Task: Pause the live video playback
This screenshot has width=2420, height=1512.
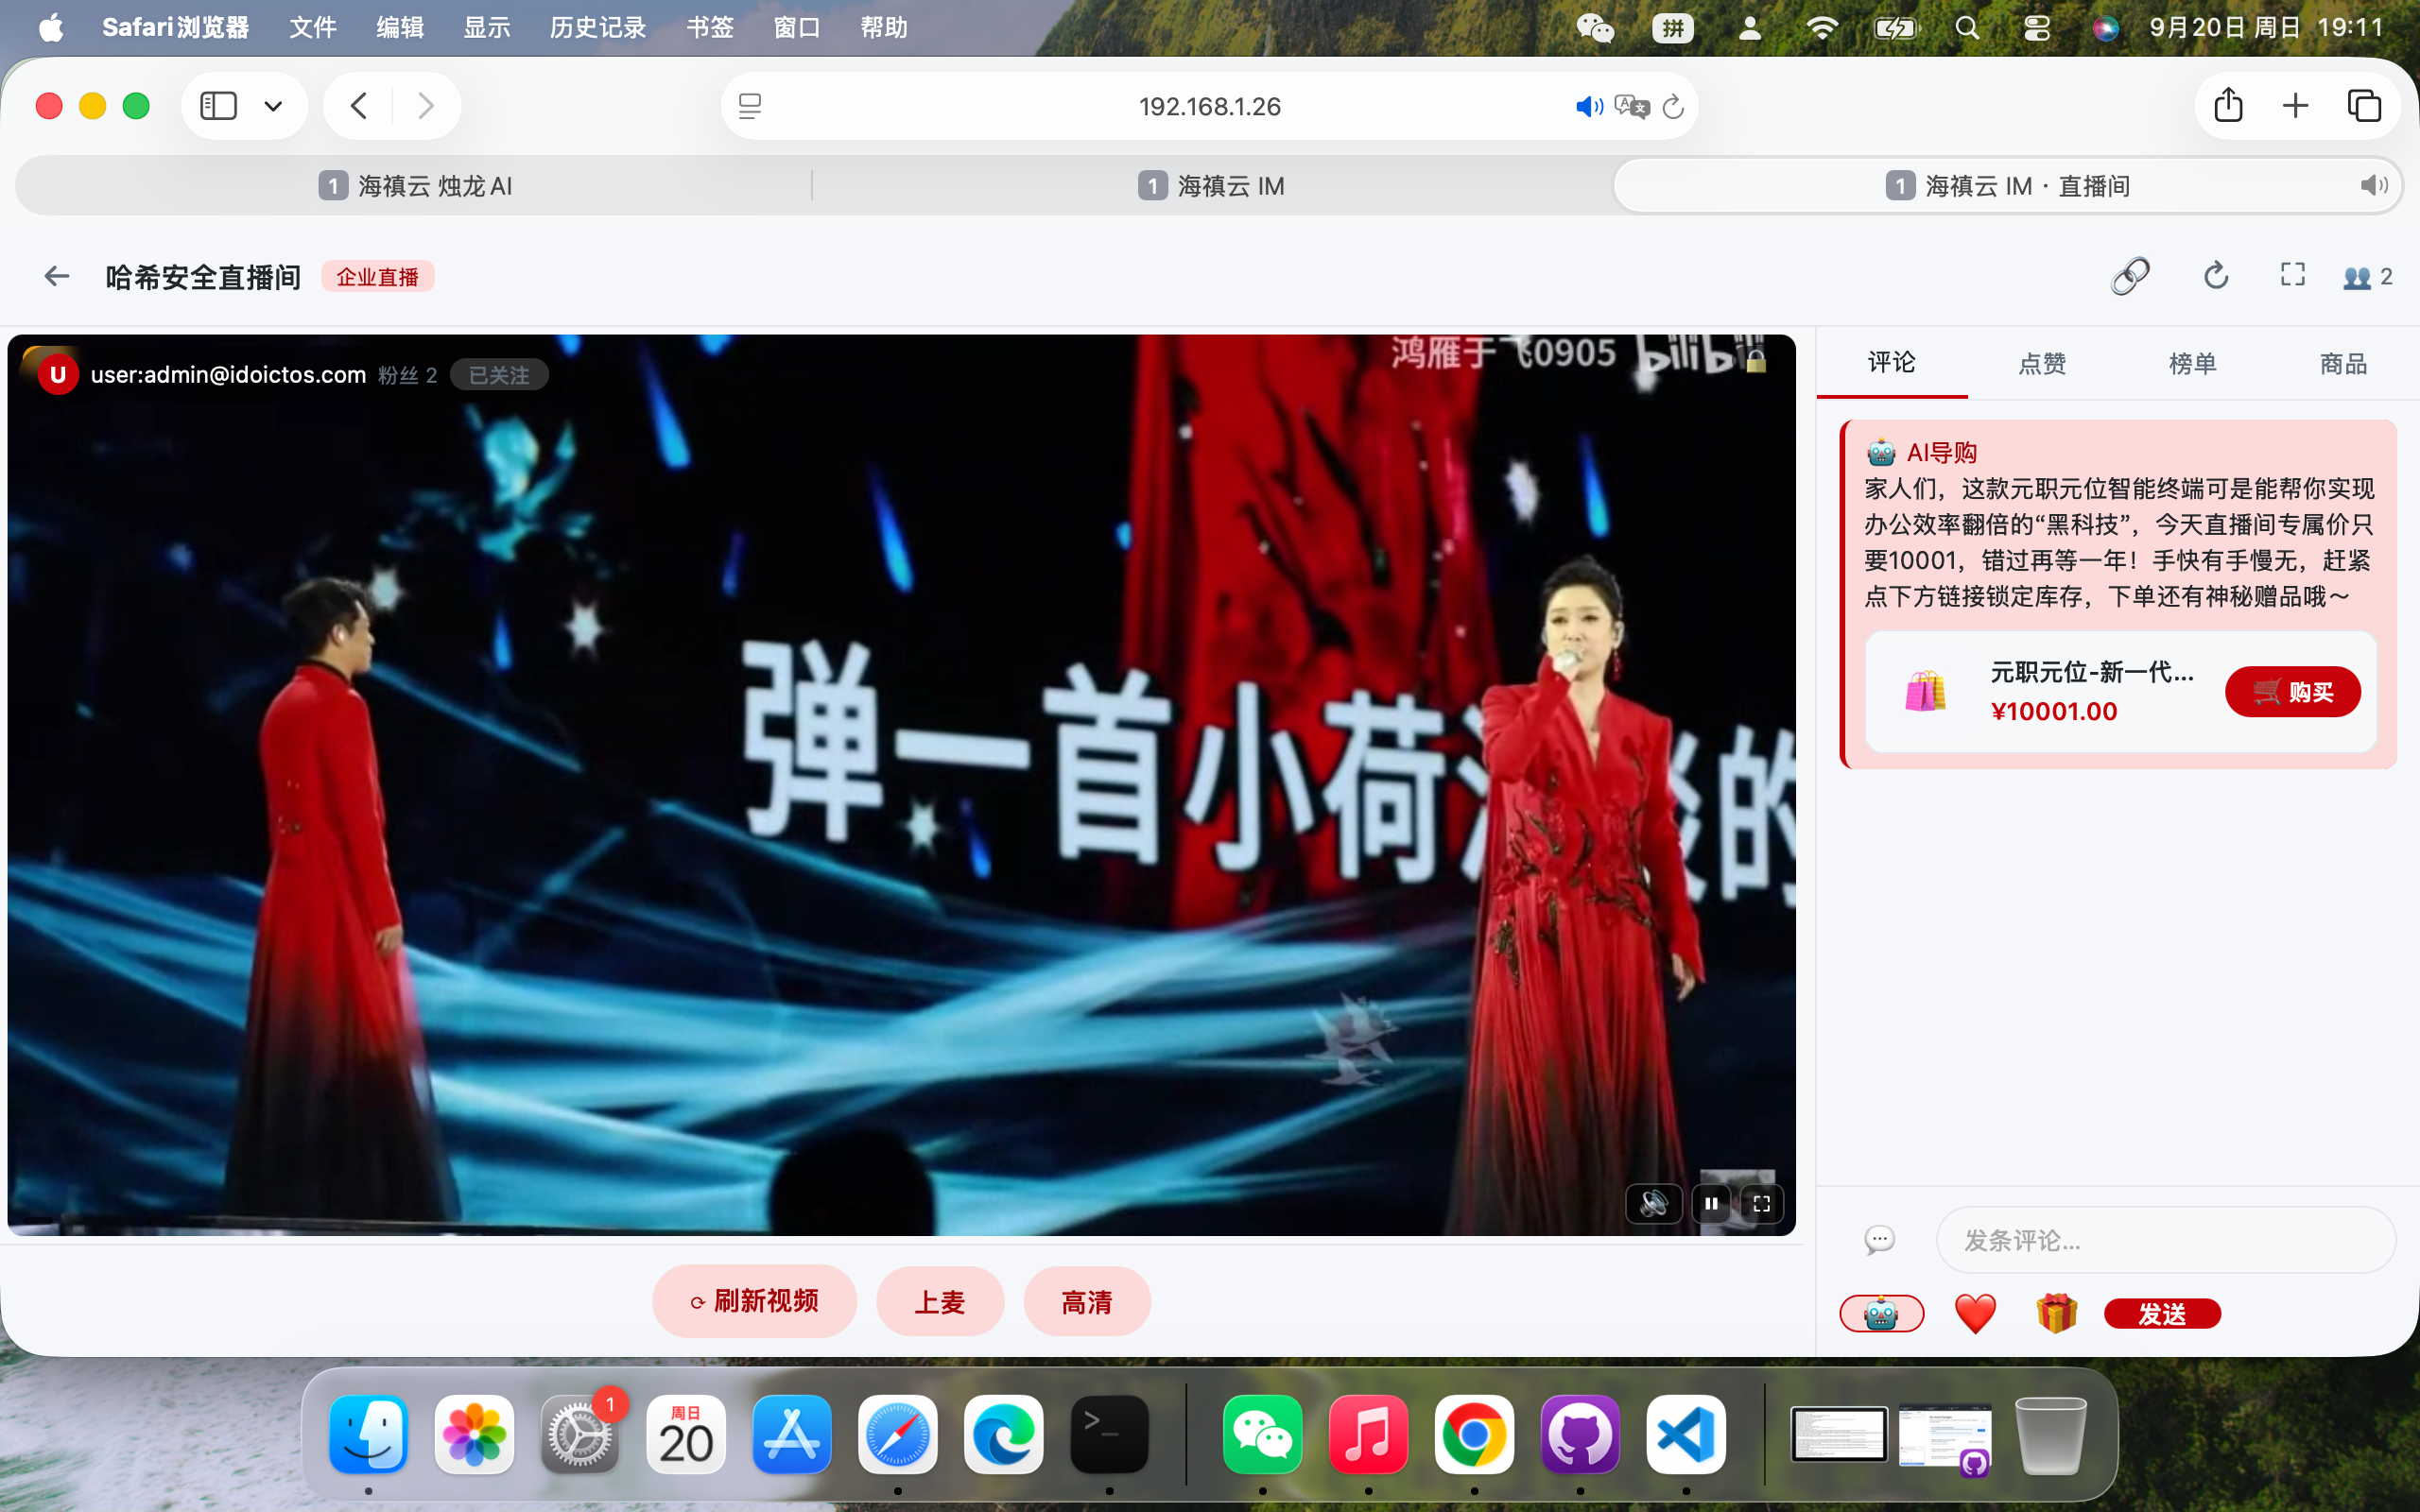Action: 1711,1203
